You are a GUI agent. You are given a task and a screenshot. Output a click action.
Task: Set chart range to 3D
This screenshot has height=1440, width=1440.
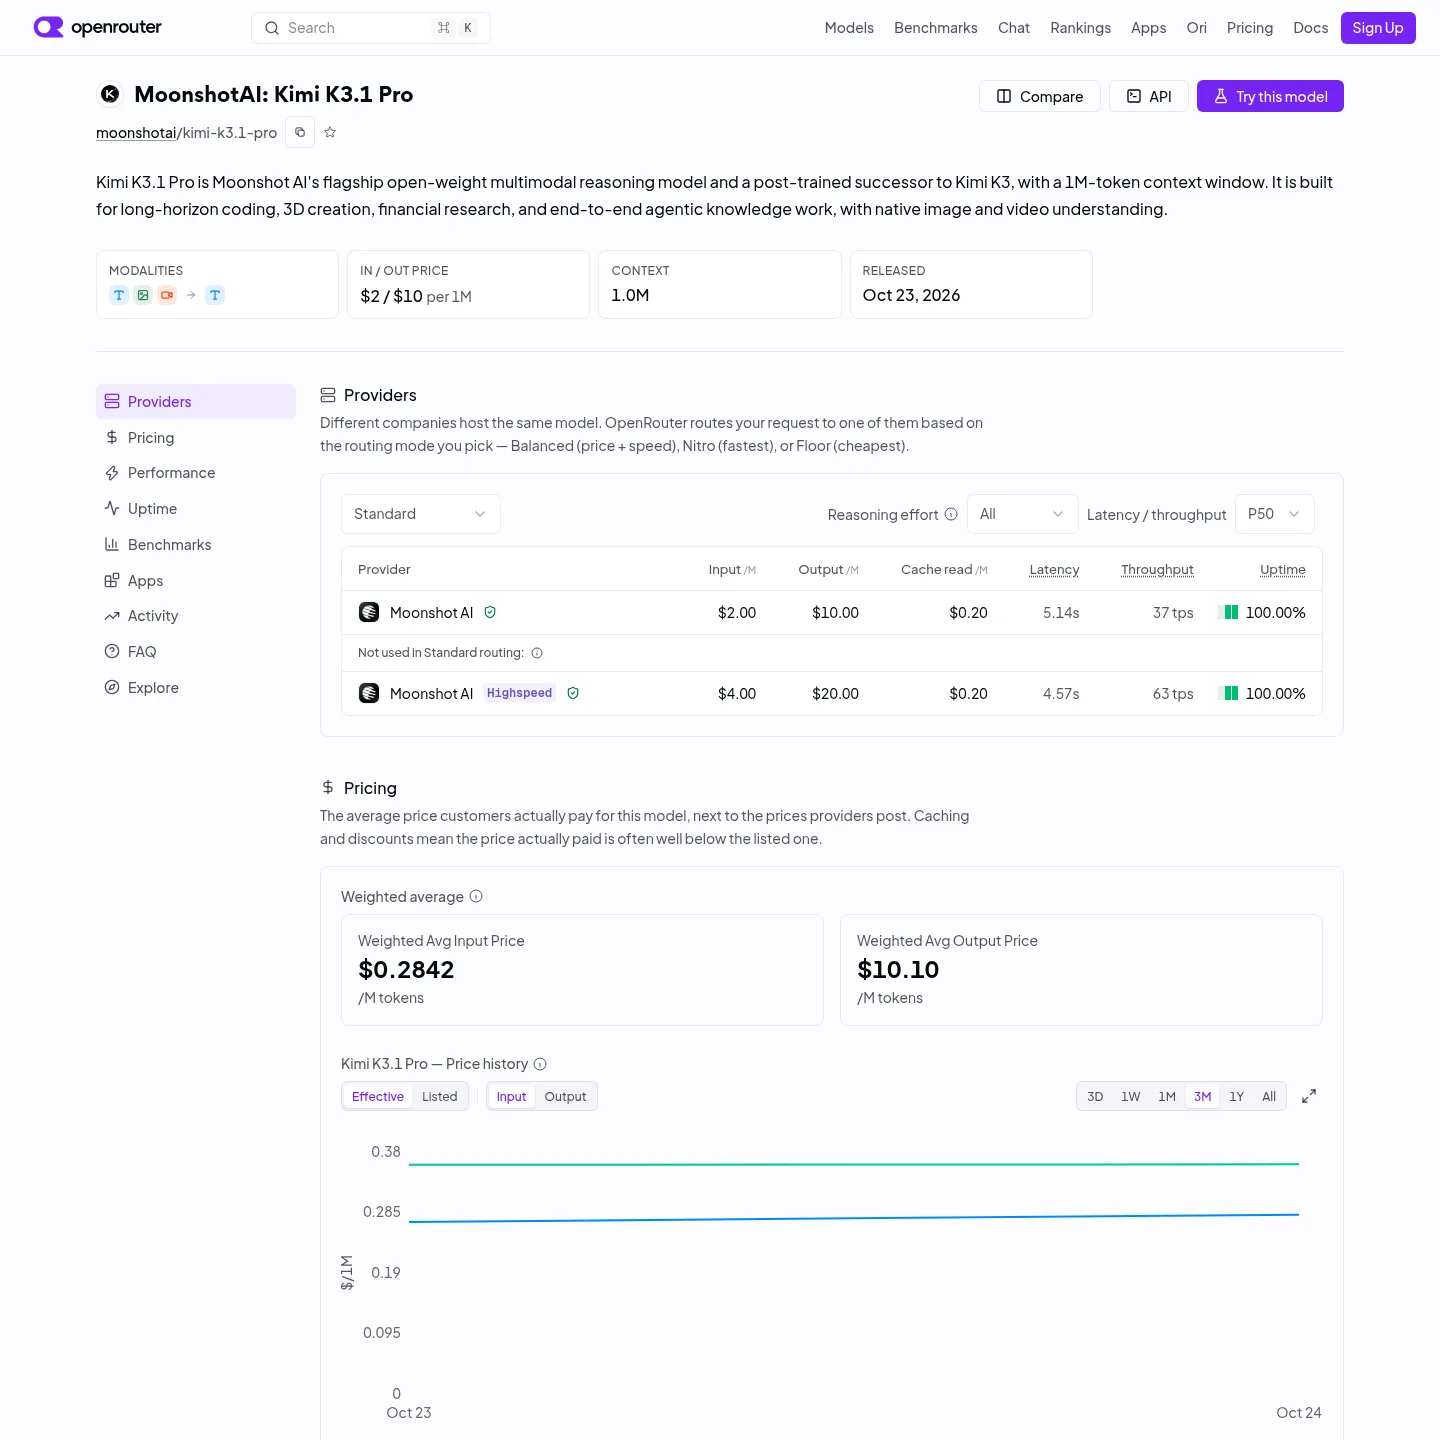pyautogui.click(x=1095, y=1096)
